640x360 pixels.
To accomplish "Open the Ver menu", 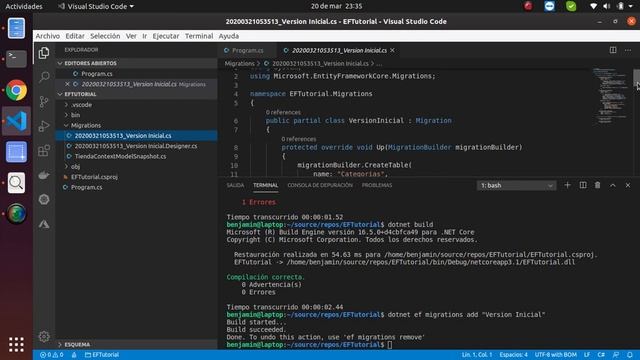I will [x=131, y=36].
